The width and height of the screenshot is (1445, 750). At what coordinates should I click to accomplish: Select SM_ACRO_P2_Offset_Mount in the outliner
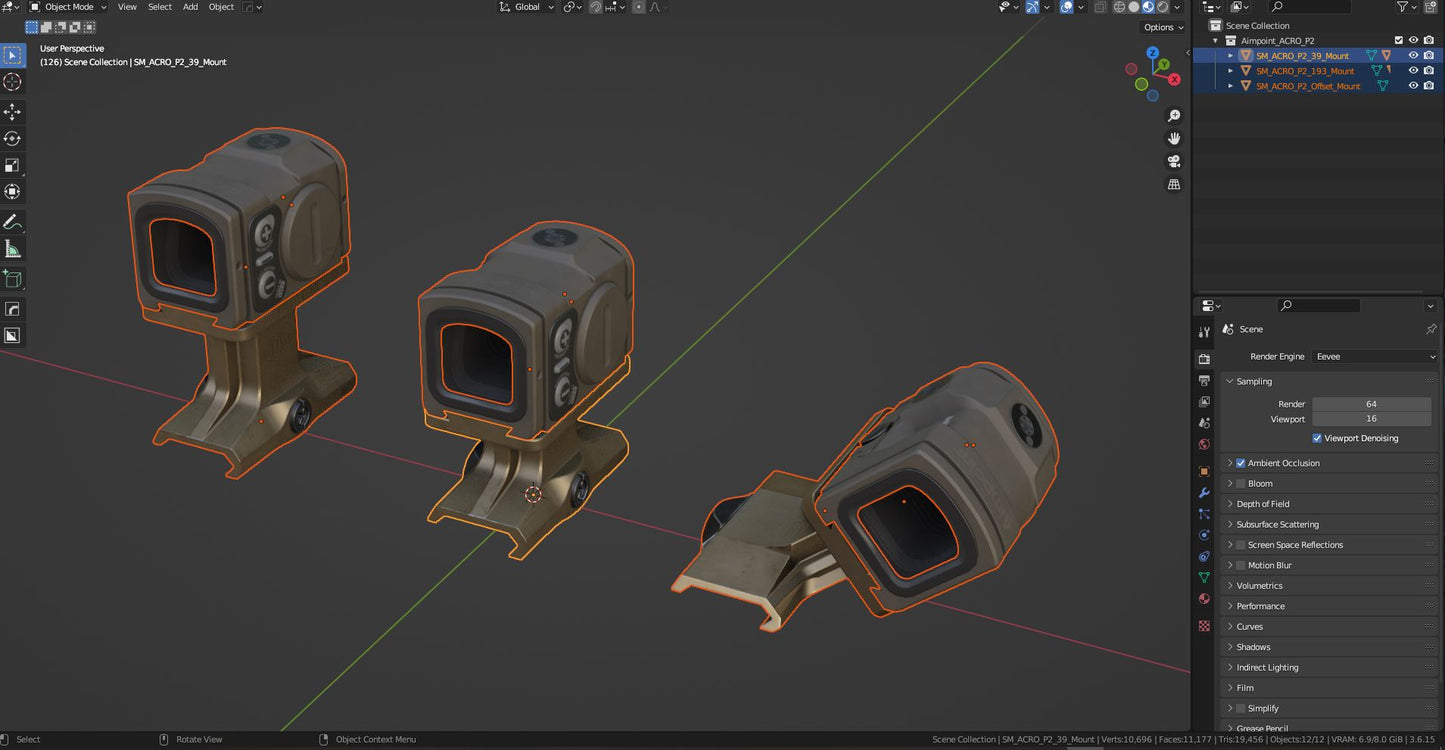1310,85
